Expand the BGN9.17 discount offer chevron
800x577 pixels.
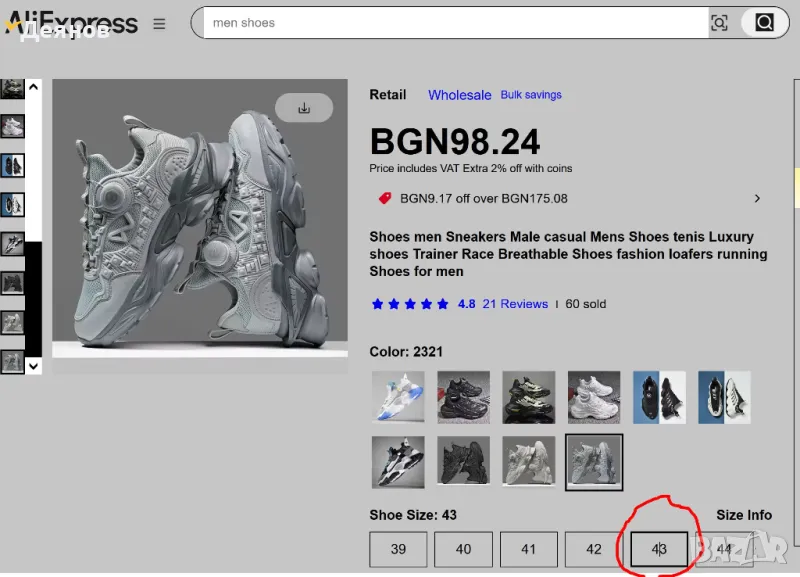[757, 198]
